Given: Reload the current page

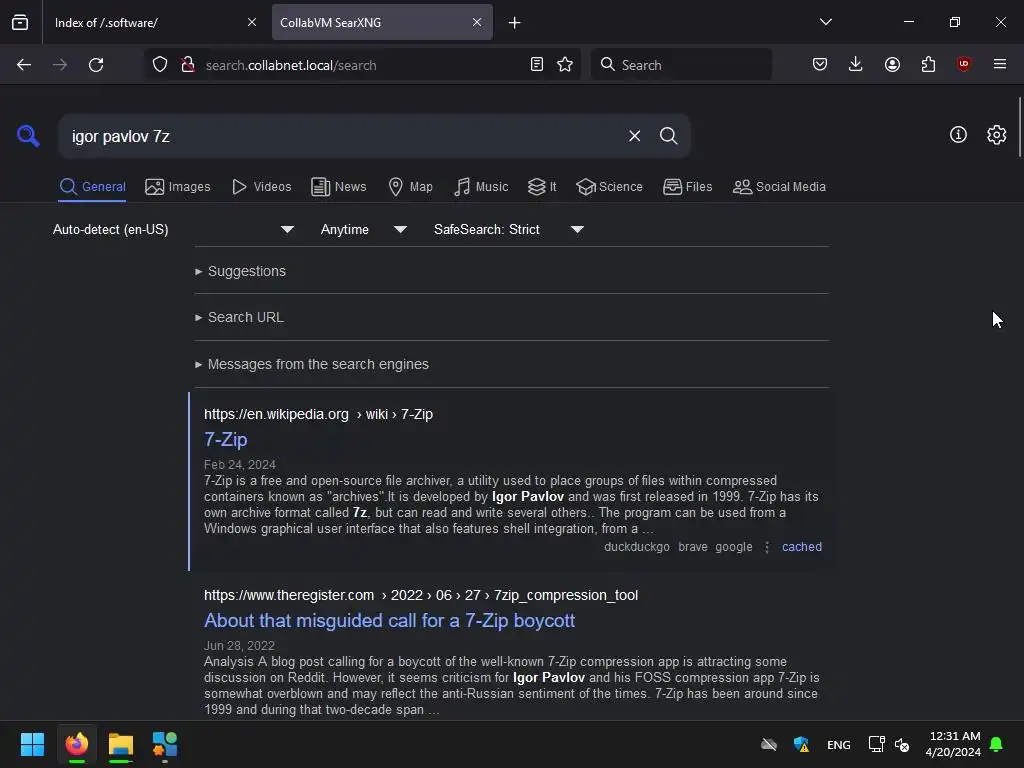Looking at the screenshot, I should click(x=96, y=65).
